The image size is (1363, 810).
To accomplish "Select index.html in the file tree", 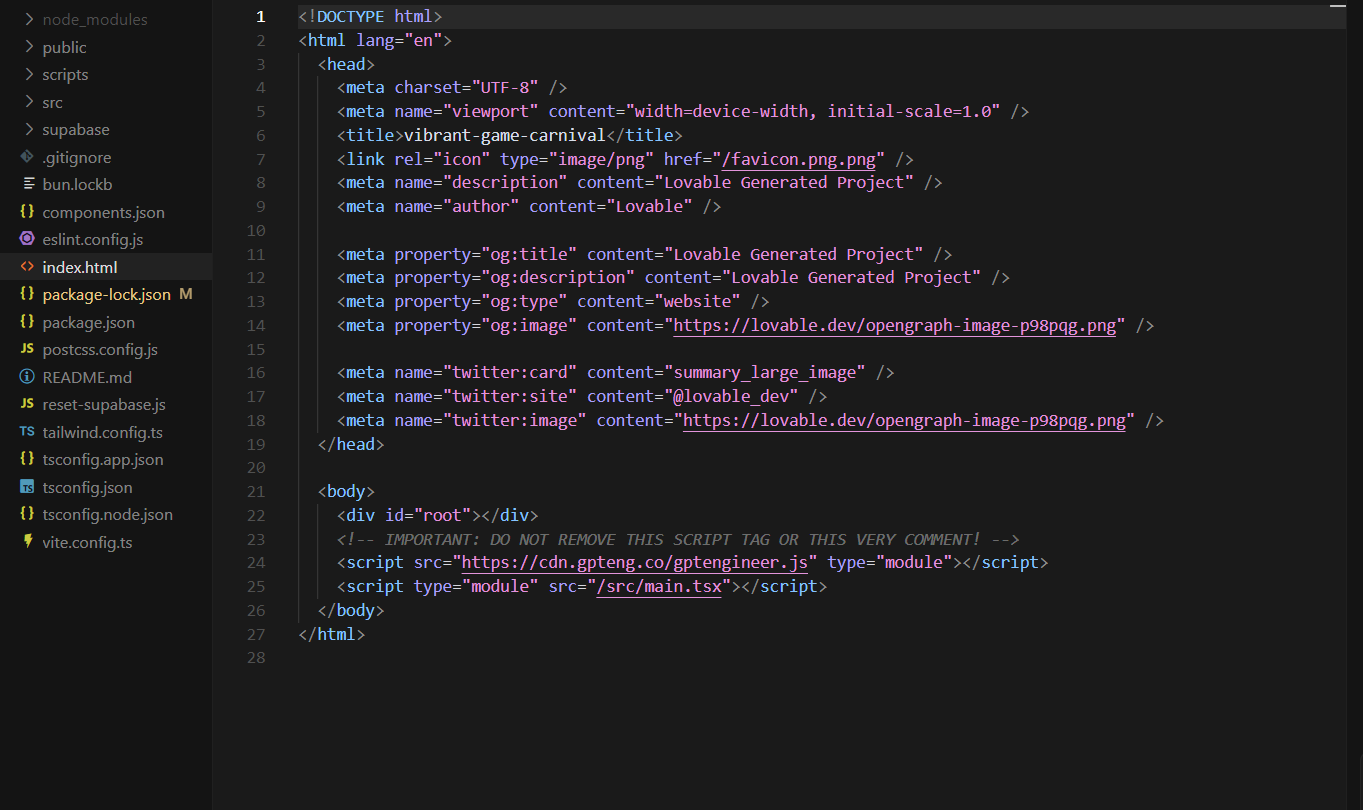I will pyautogui.click(x=80, y=267).
